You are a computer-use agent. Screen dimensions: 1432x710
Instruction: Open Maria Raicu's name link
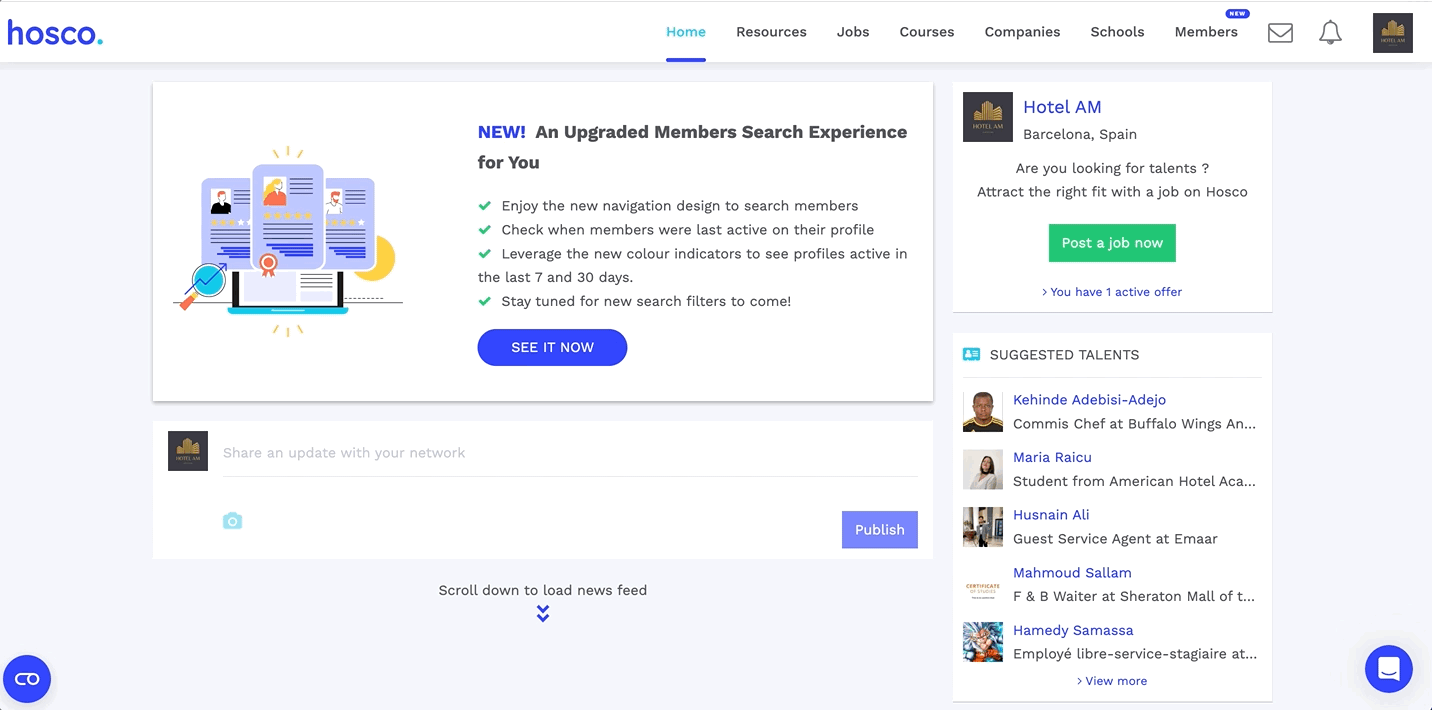[1052, 457]
